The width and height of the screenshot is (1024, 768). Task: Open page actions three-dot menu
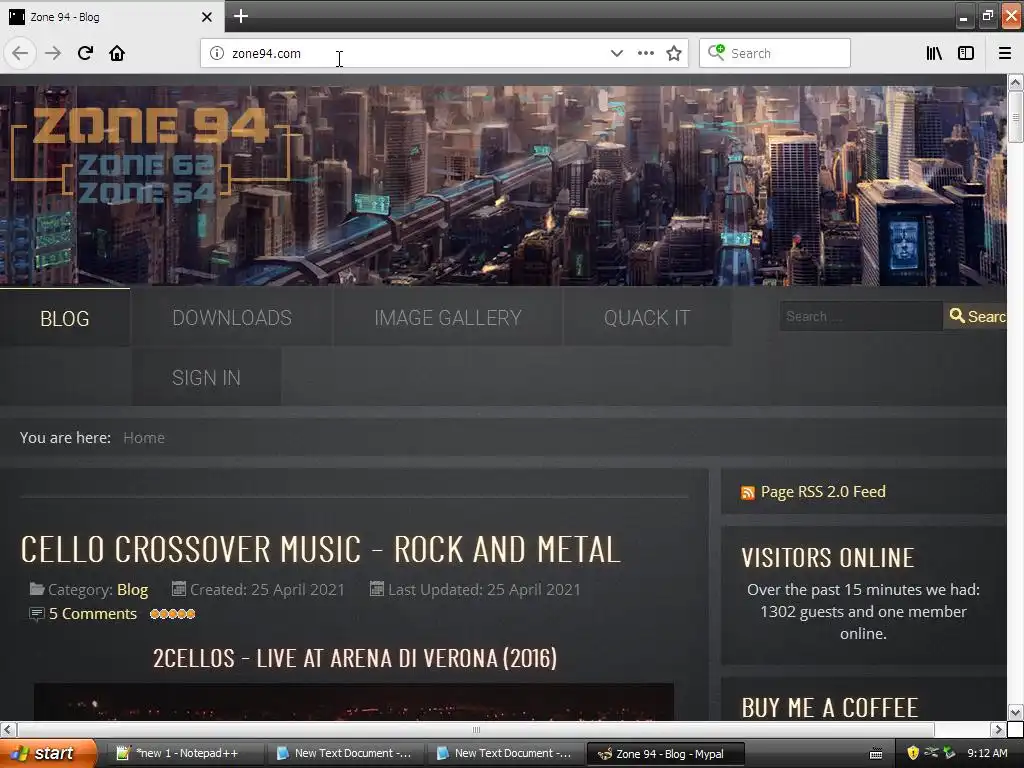tap(645, 53)
